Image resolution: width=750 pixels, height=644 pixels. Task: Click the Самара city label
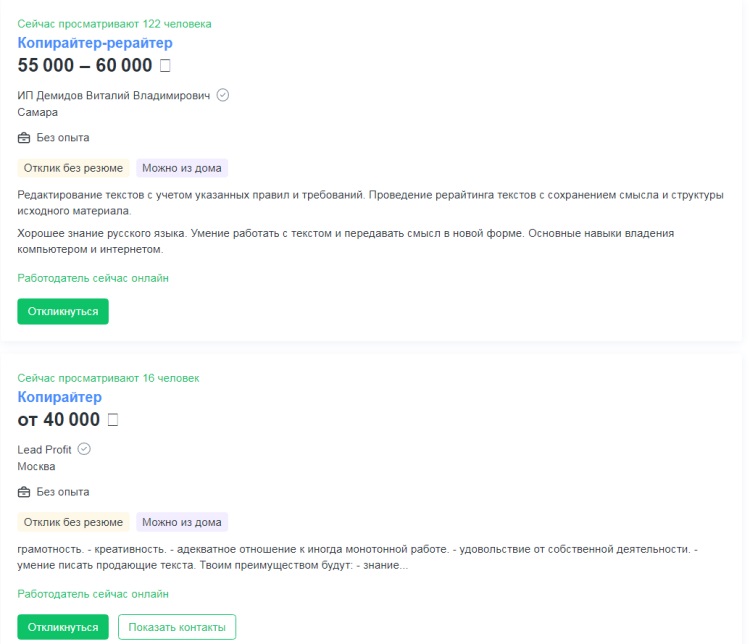(x=38, y=112)
